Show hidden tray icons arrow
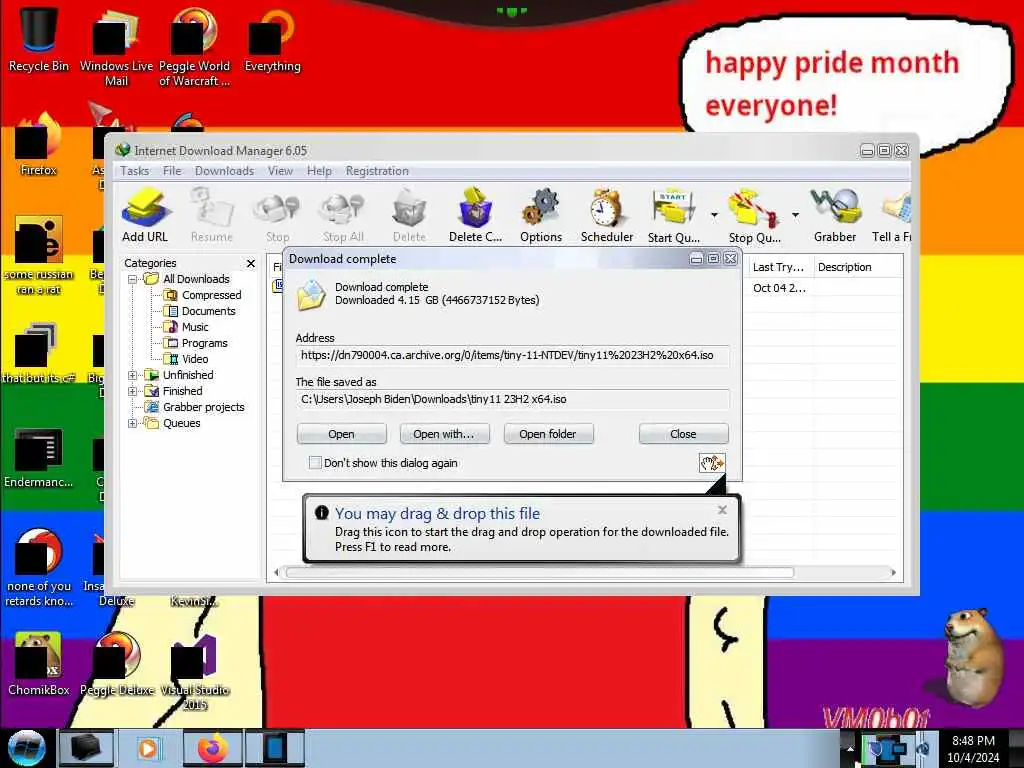This screenshot has width=1024, height=768. pyautogui.click(x=850, y=748)
